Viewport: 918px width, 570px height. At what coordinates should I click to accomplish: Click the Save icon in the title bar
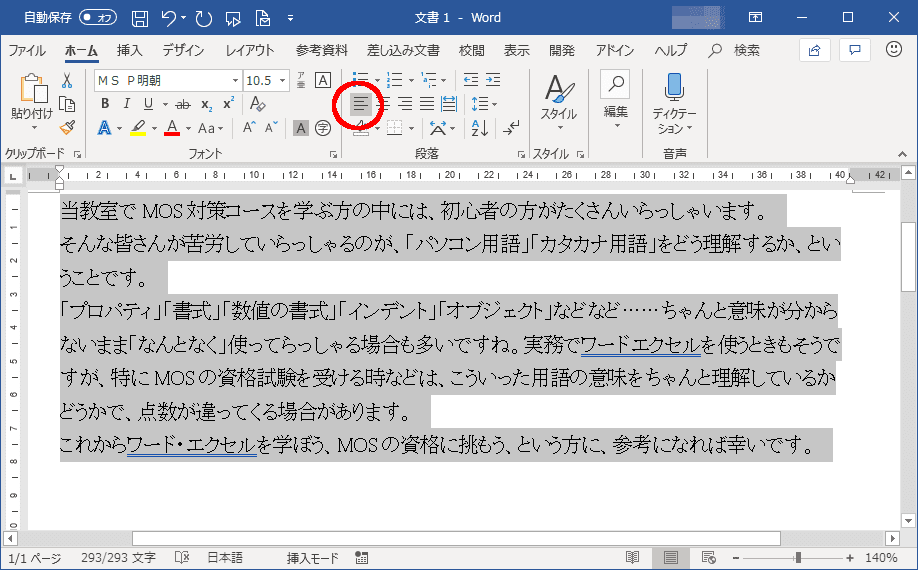point(139,18)
